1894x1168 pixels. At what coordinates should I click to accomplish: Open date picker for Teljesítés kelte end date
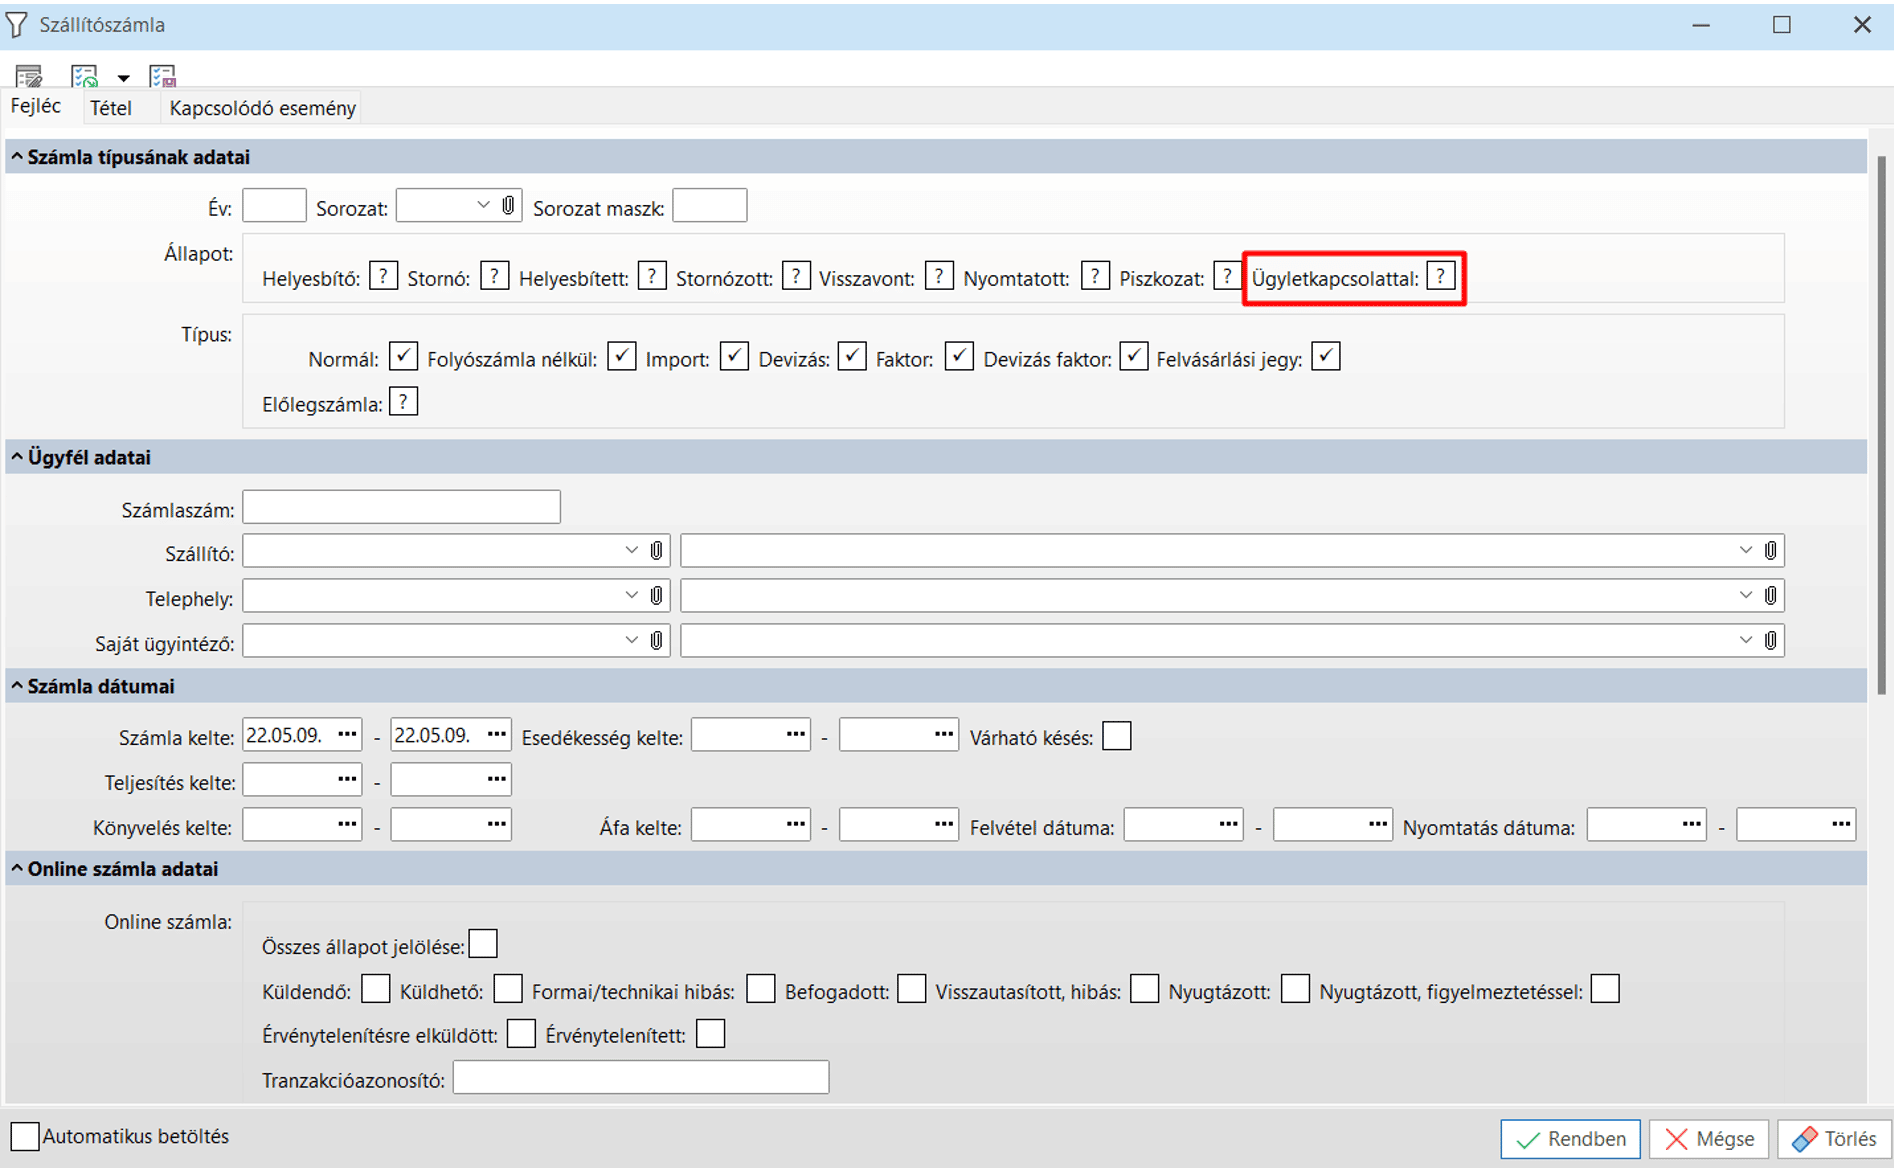pos(496,779)
